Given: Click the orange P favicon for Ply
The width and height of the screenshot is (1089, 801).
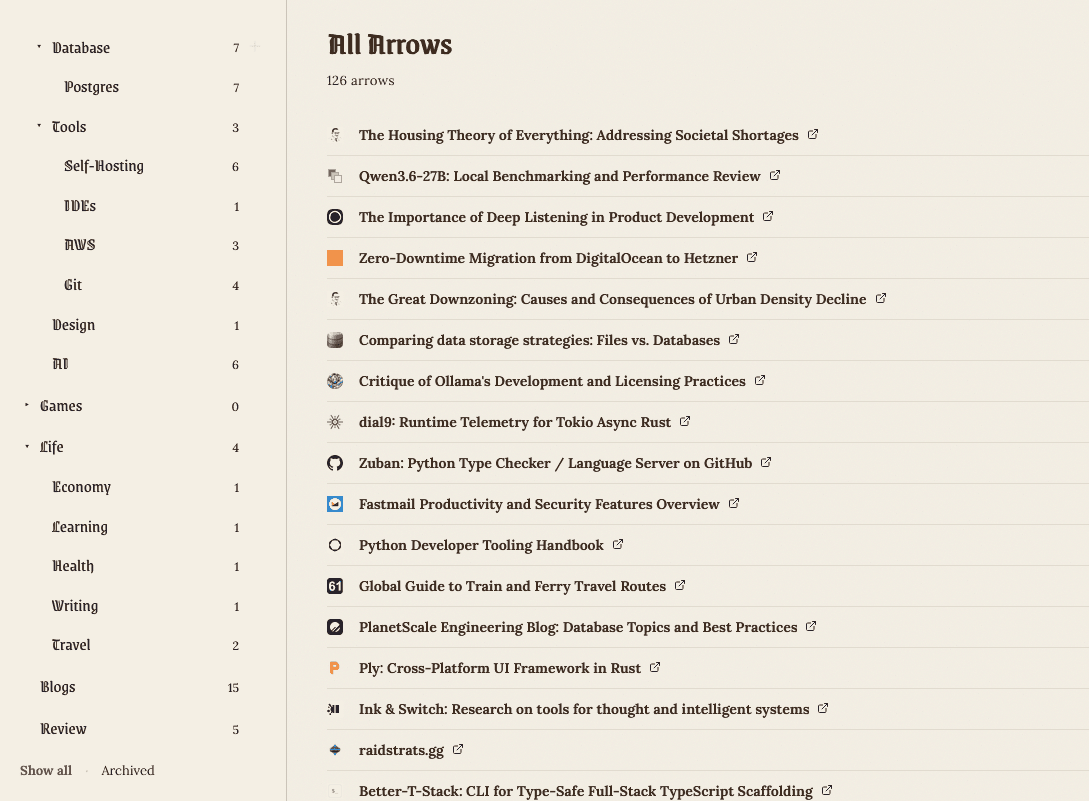Looking at the screenshot, I should 335,668.
